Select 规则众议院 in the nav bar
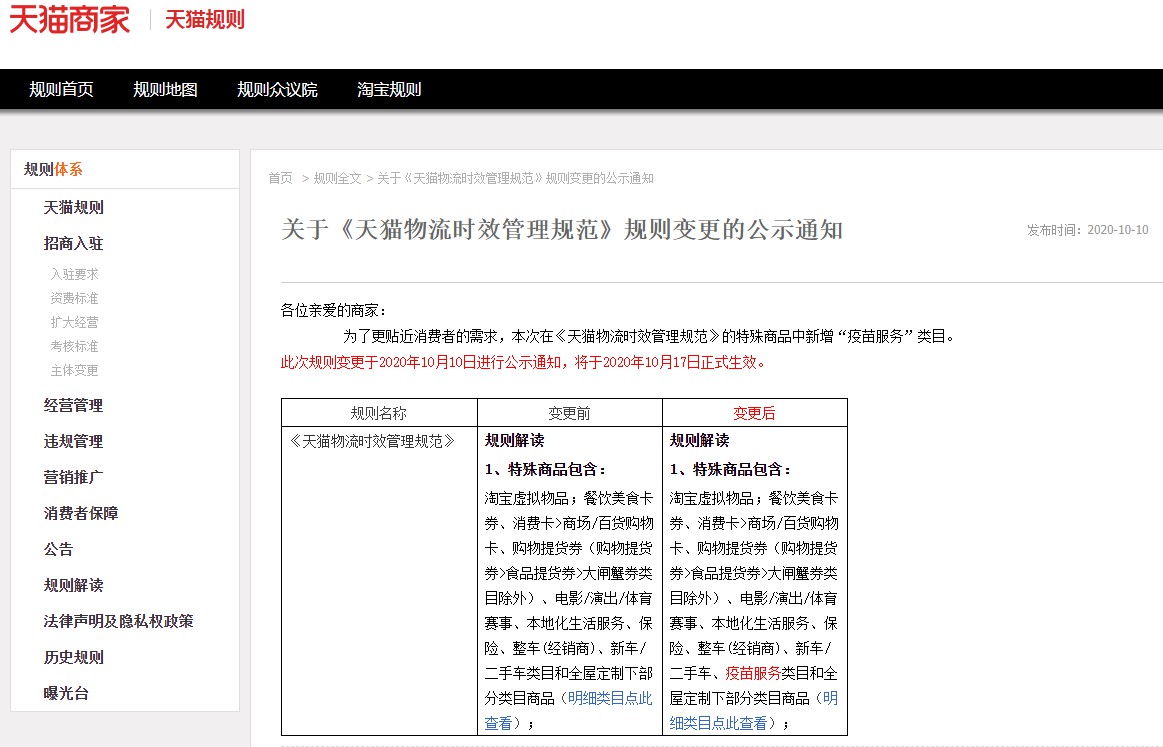 click(277, 90)
